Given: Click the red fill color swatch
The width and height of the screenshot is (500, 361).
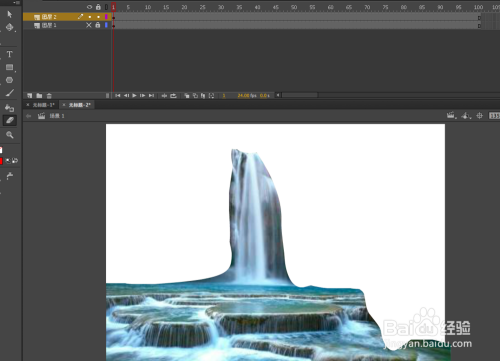Looking at the screenshot, I should coord(1,161).
